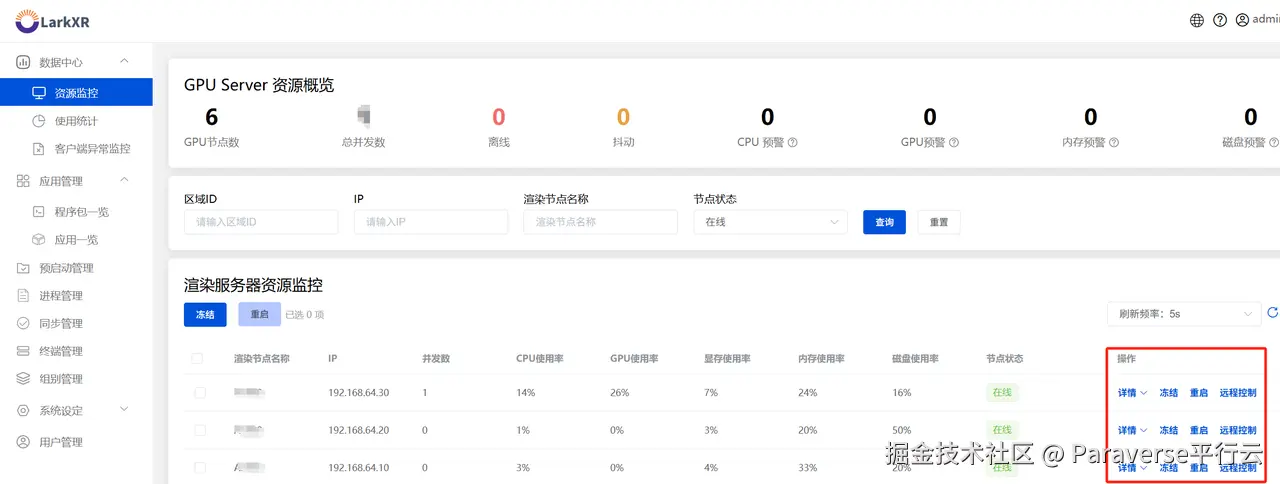This screenshot has width=1280, height=484.
Task: Focus the IP input field
Action: coord(431,222)
